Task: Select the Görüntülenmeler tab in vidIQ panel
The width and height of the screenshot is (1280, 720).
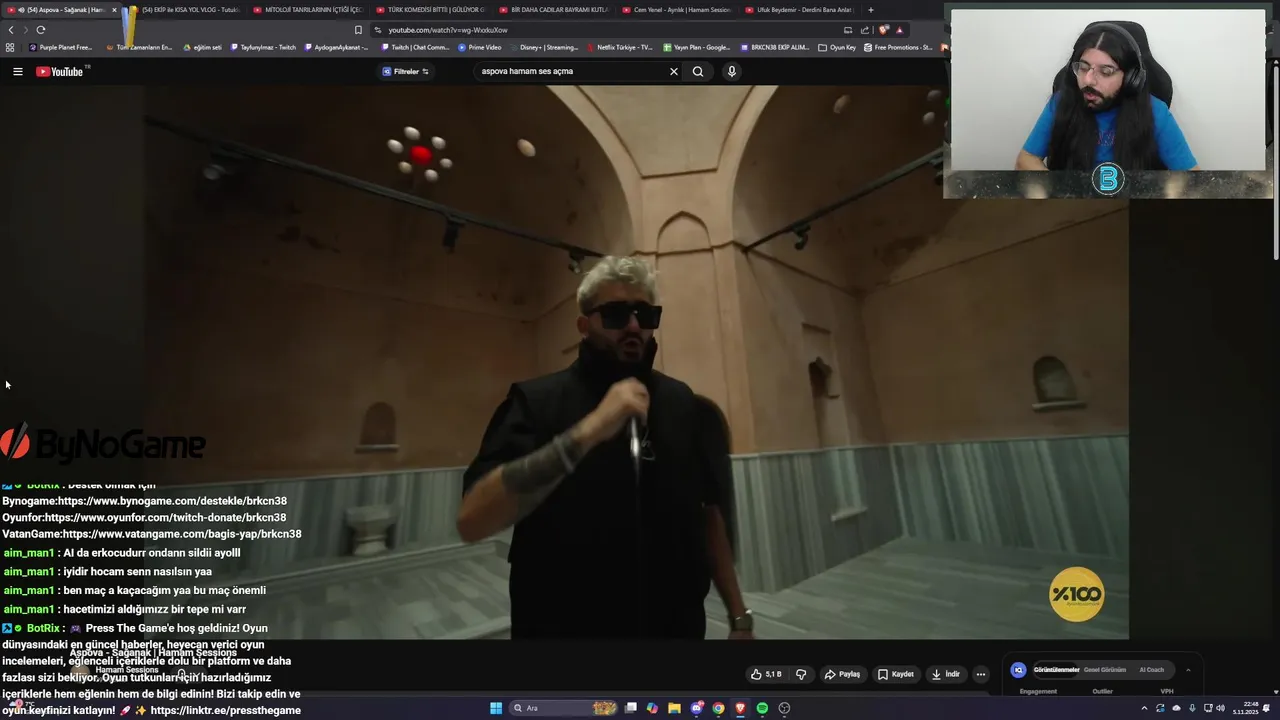Action: [x=1056, y=670]
